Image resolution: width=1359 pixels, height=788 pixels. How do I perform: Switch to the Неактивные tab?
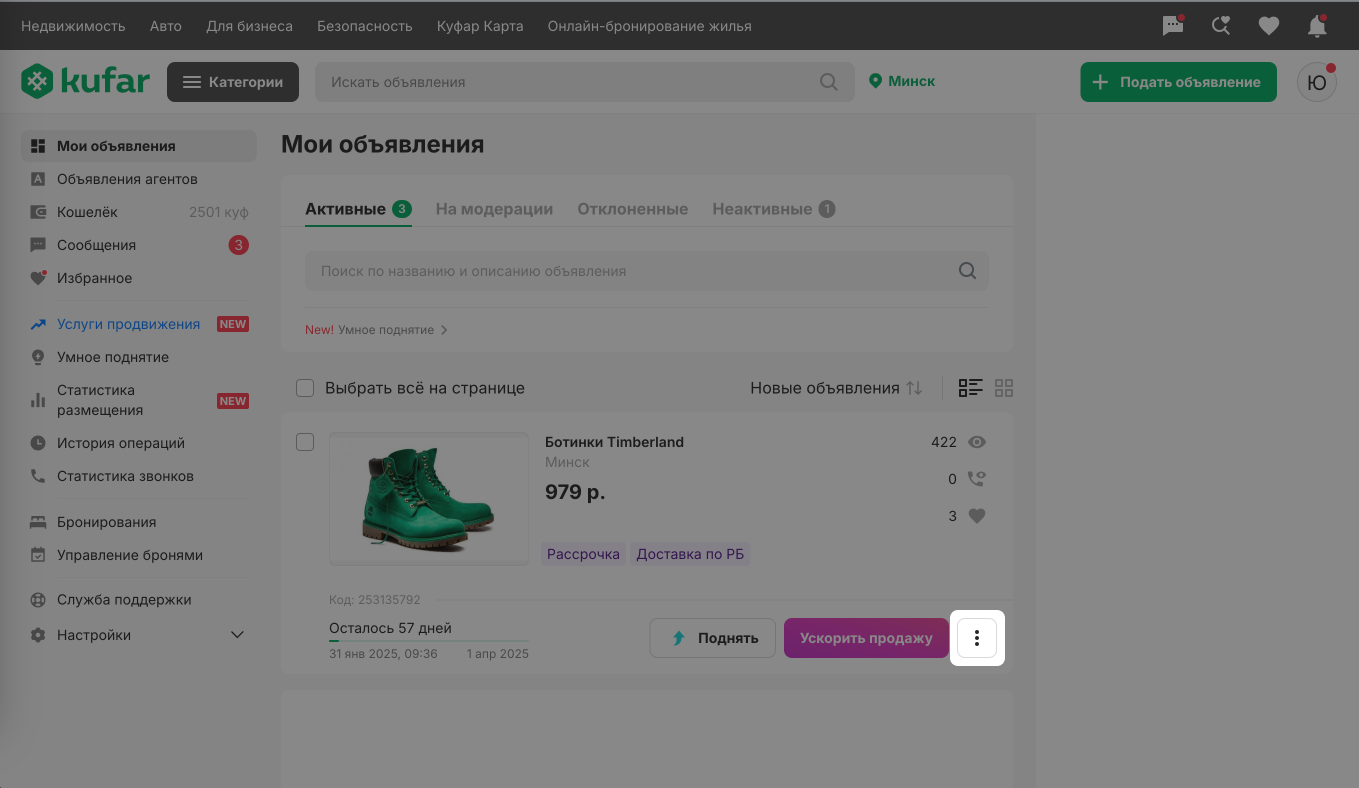click(x=773, y=209)
